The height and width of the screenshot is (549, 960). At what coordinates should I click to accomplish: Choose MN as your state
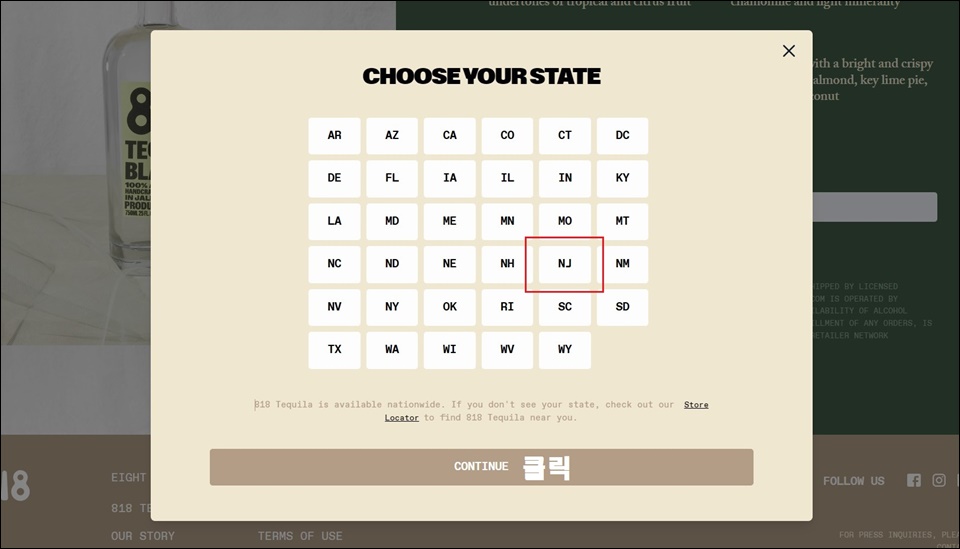pyautogui.click(x=507, y=222)
